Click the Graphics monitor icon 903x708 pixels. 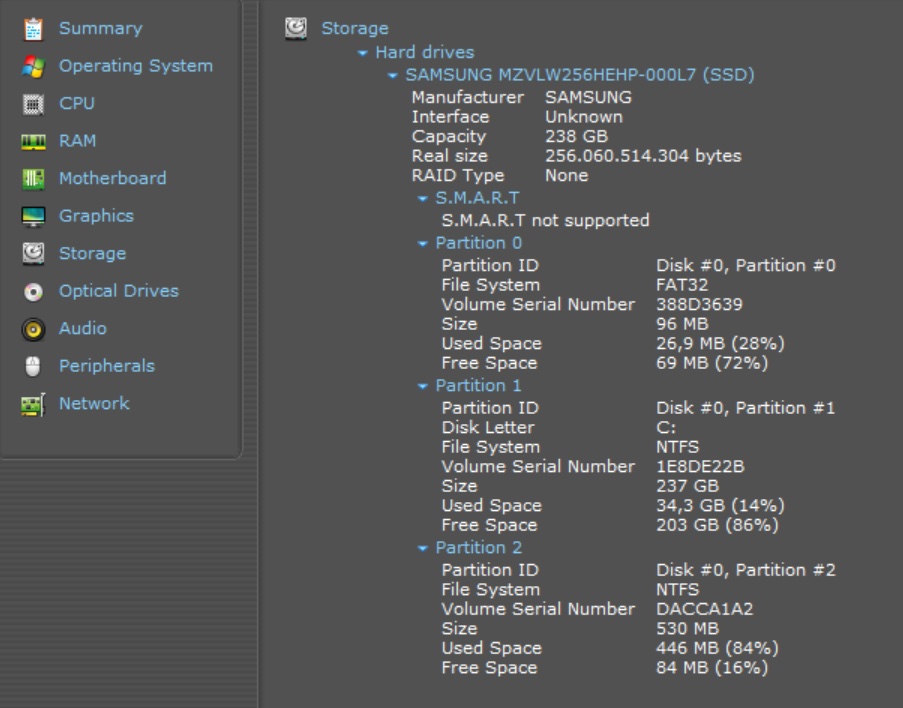[x=33, y=216]
